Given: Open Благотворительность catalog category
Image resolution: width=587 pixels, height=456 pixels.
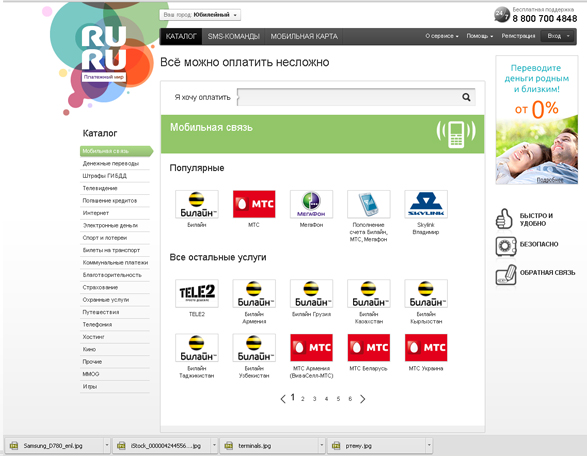Looking at the screenshot, I should (112, 275).
